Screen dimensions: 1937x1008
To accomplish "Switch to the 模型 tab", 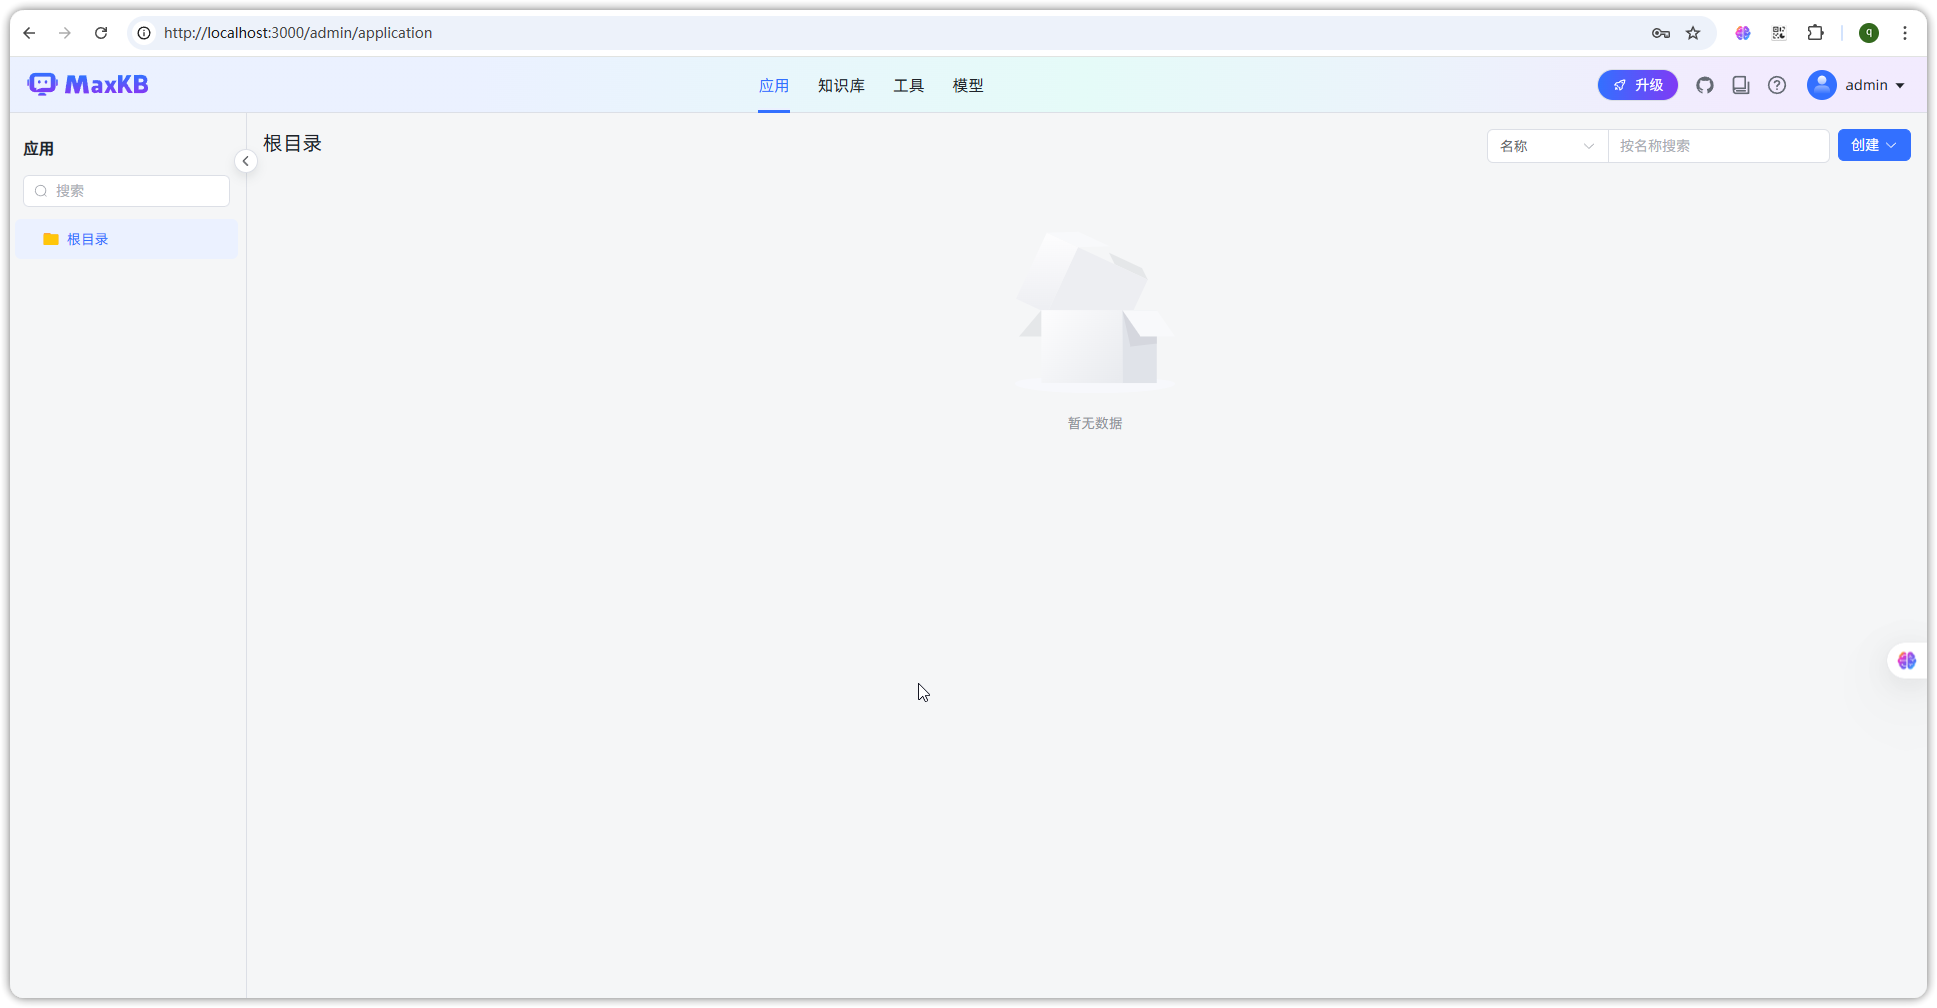I will click(x=967, y=86).
